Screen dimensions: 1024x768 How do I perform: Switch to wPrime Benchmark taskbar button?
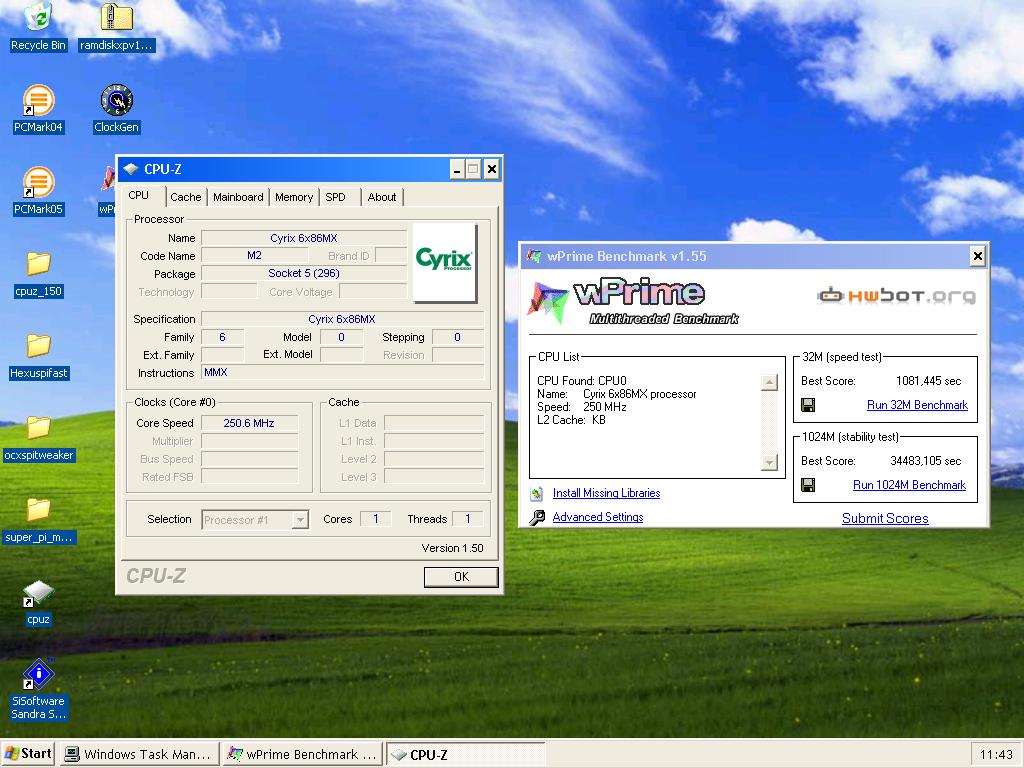point(302,754)
